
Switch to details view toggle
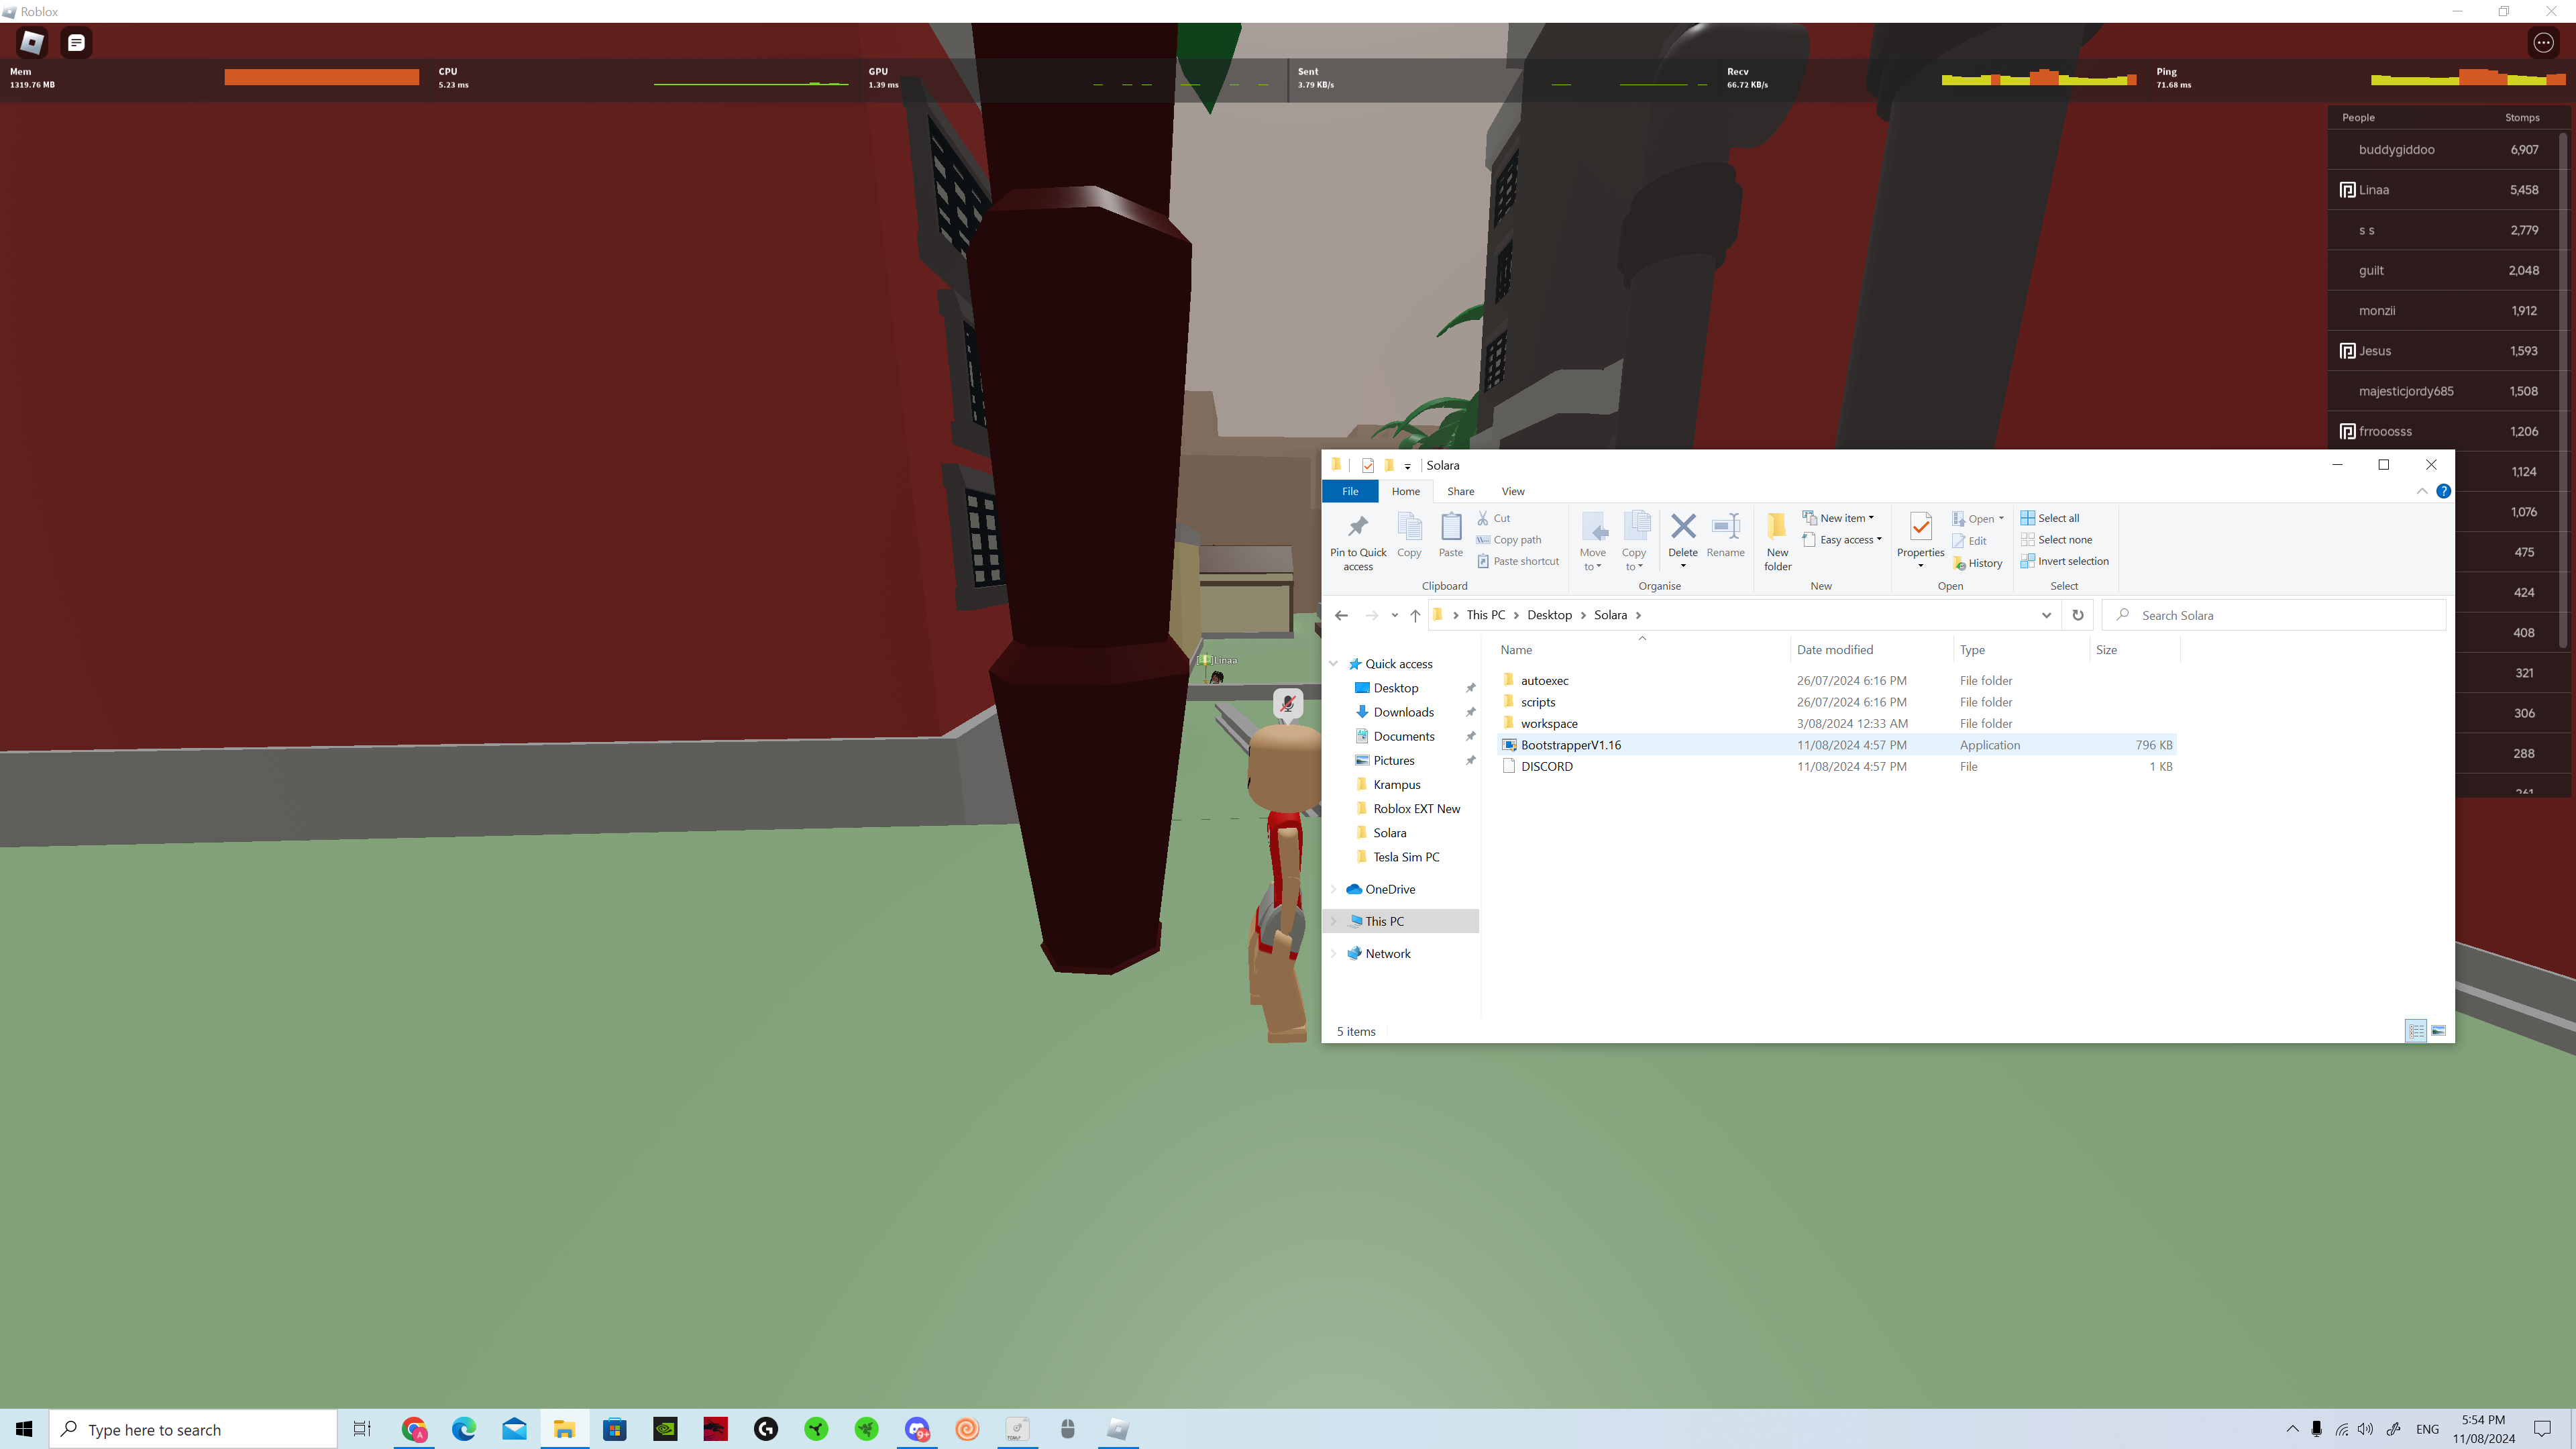click(x=2416, y=1031)
